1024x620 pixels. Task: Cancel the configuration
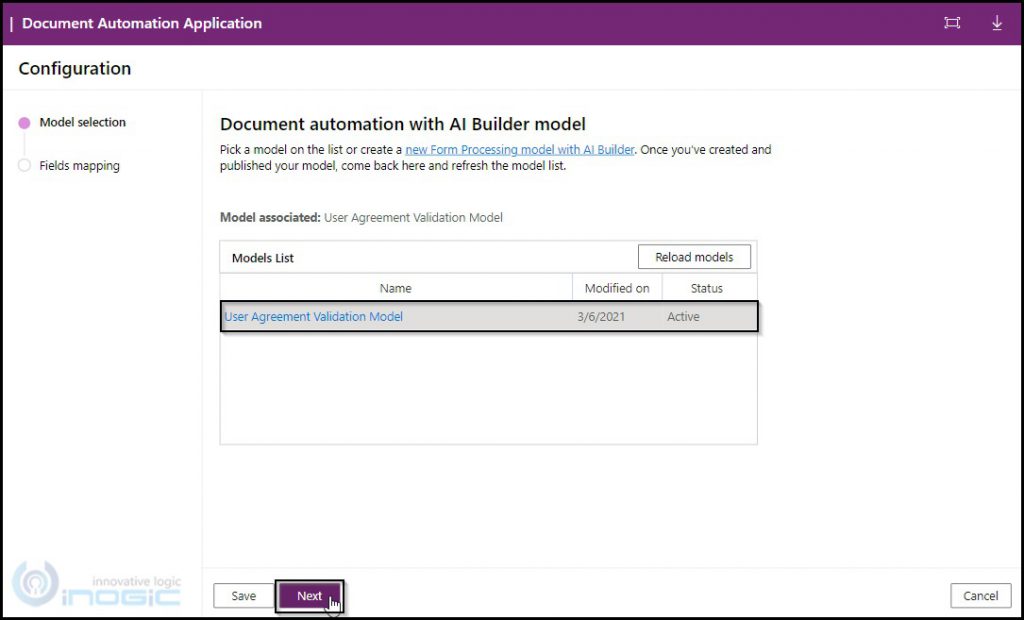(x=980, y=595)
